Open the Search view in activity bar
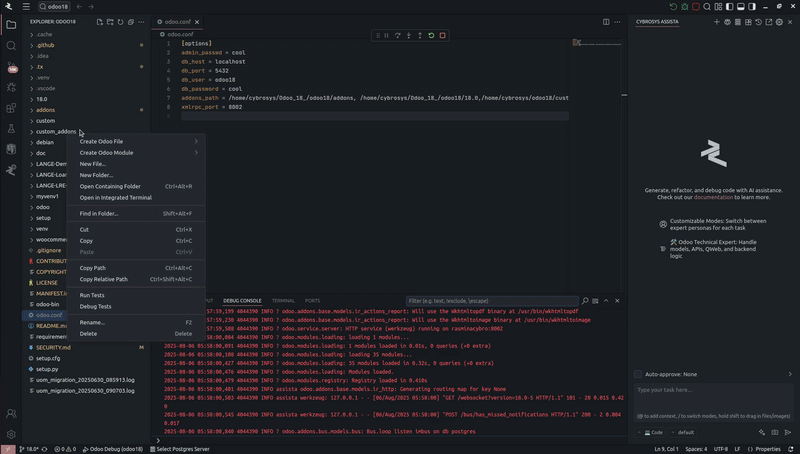The height and width of the screenshot is (454, 800). (11, 46)
